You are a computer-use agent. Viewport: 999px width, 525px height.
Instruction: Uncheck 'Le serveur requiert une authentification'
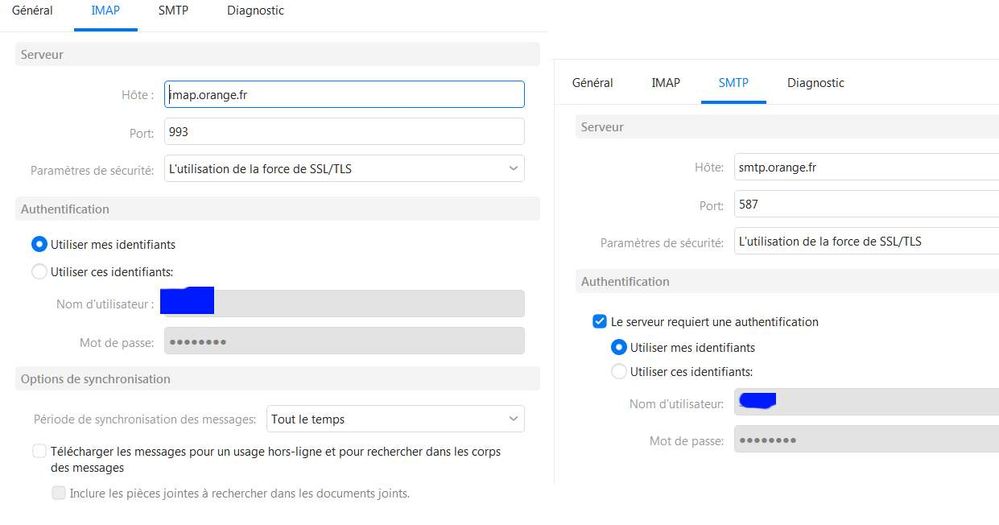click(x=600, y=322)
